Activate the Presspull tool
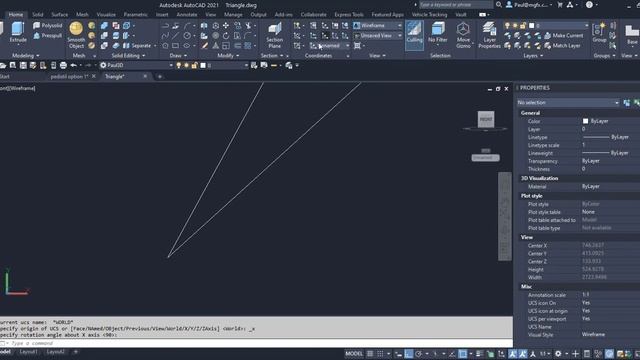The height and width of the screenshot is (360, 640). click(x=48, y=36)
